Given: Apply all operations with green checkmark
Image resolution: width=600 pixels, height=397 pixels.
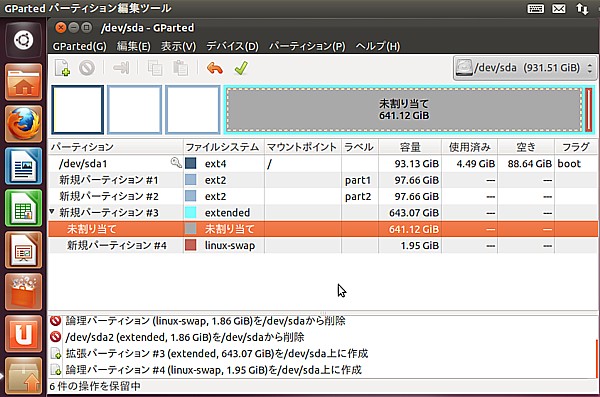Looking at the screenshot, I should click(x=241, y=68).
